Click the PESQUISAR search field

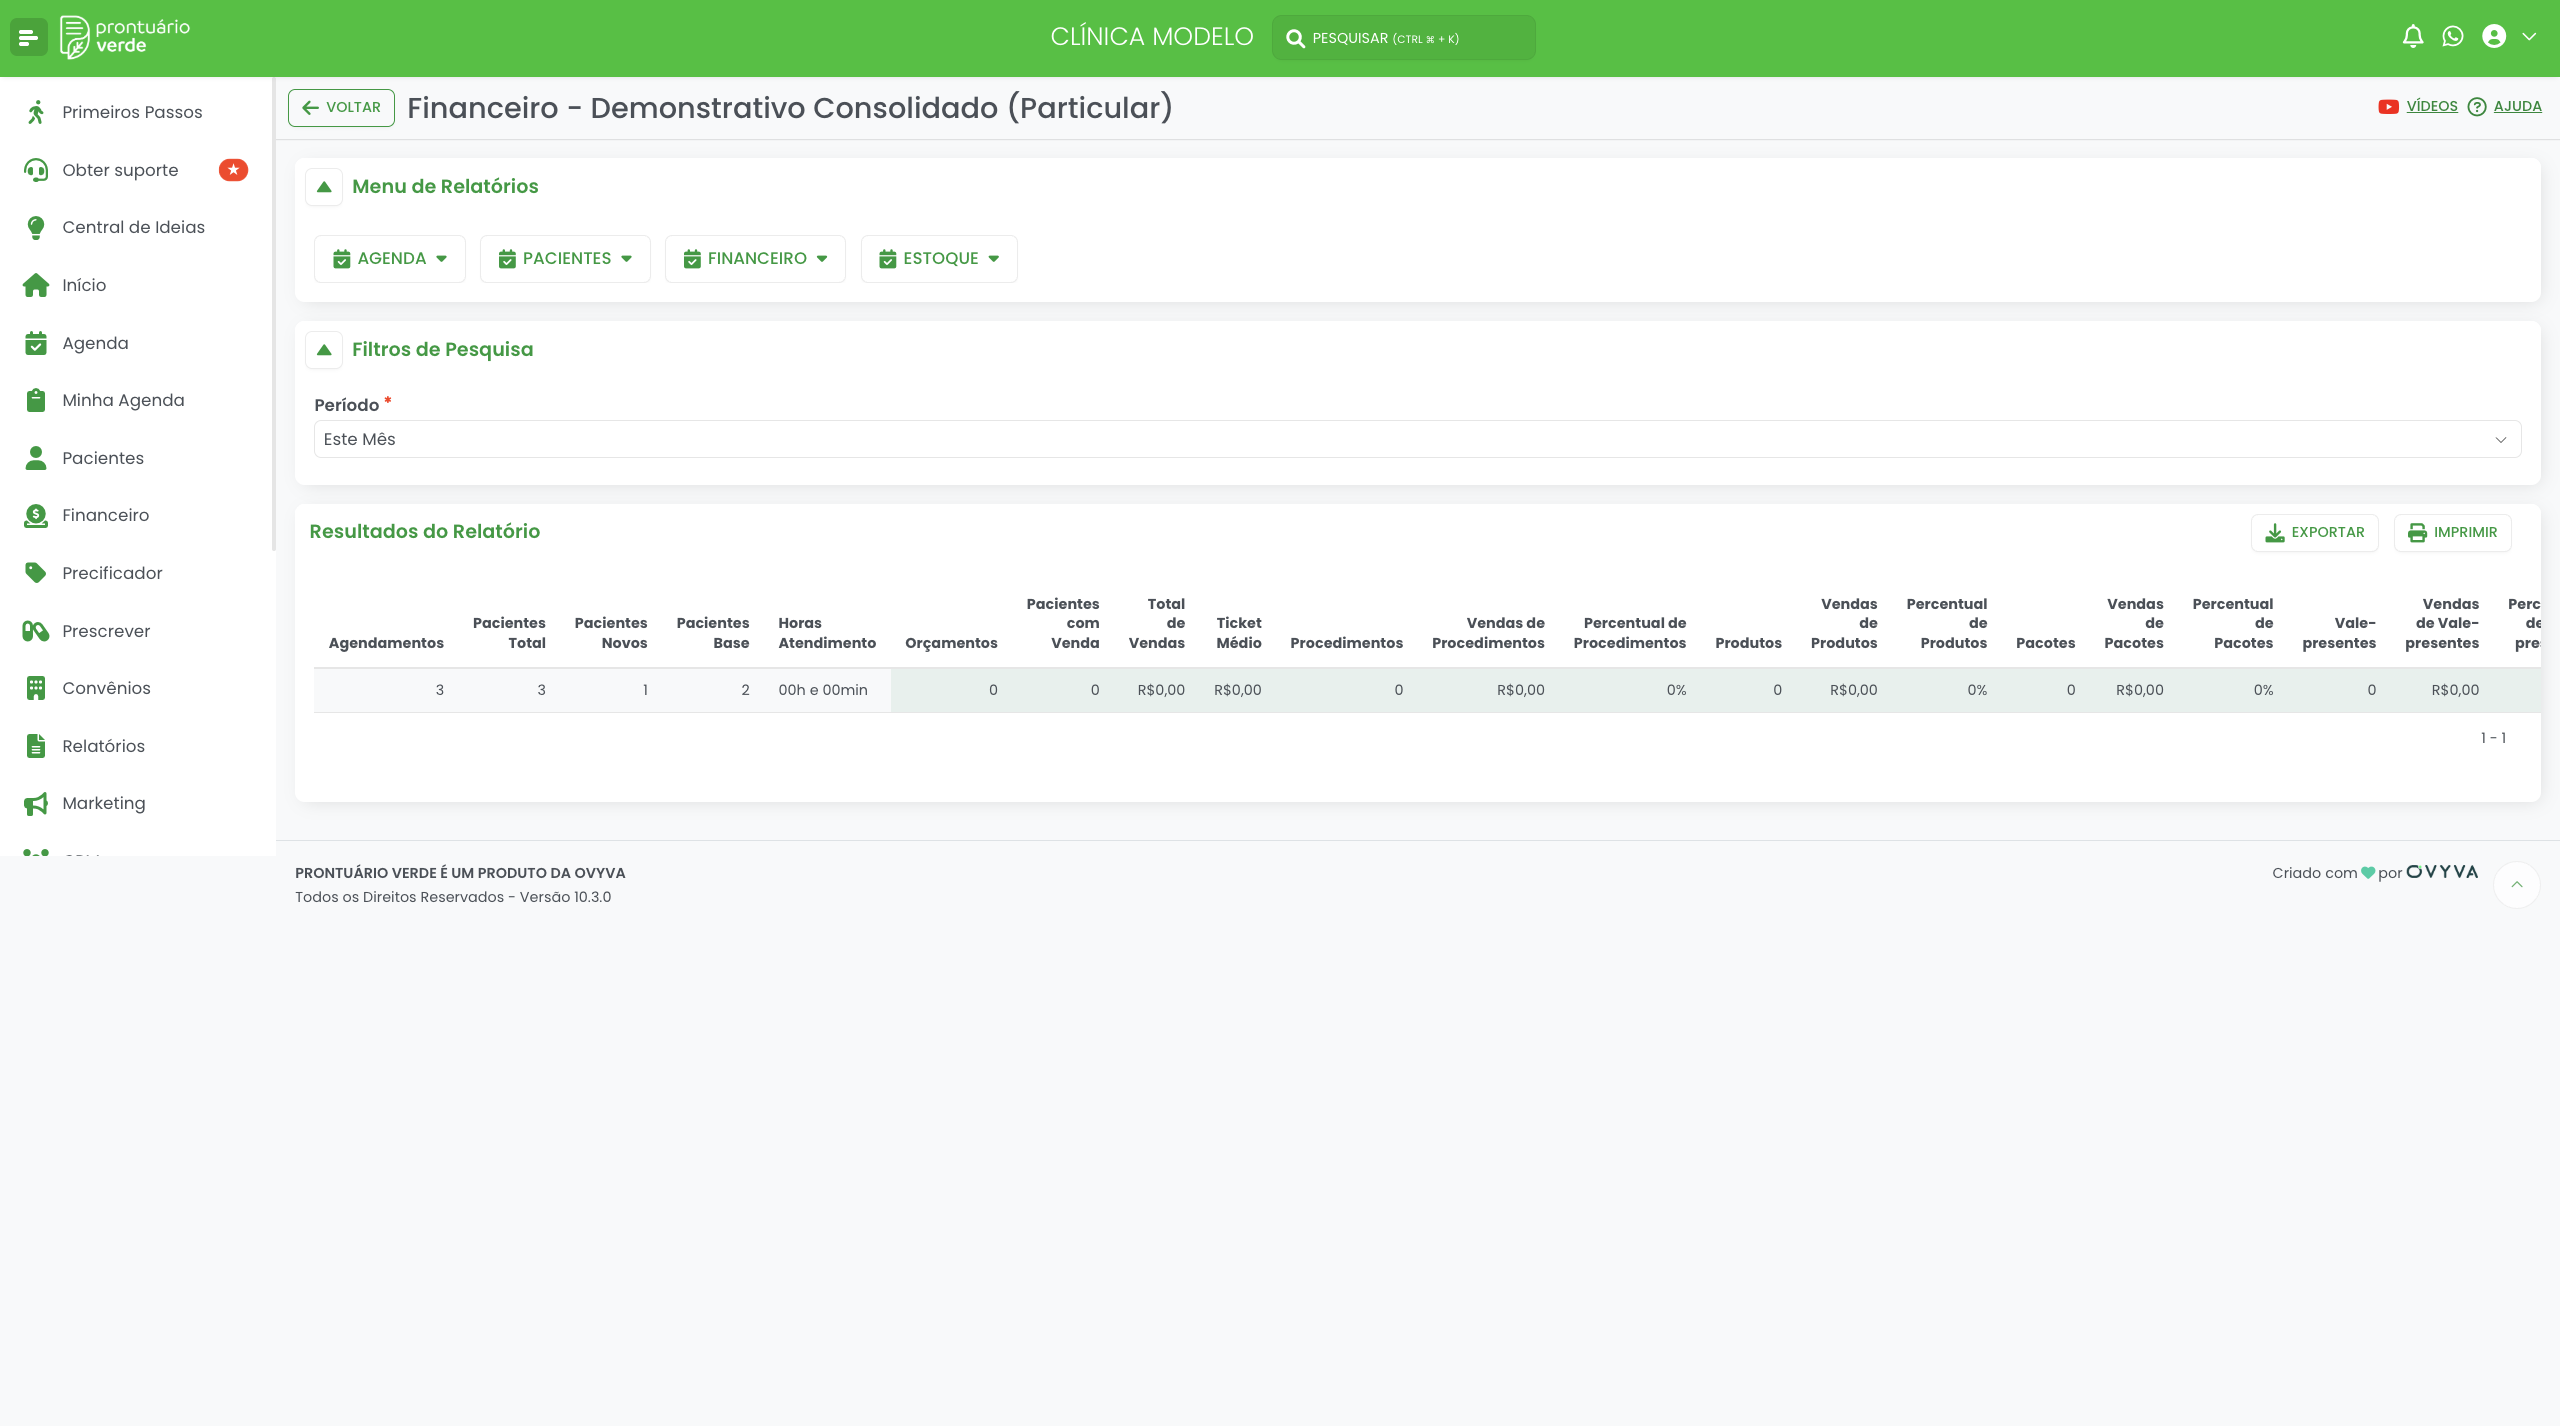click(x=1403, y=38)
